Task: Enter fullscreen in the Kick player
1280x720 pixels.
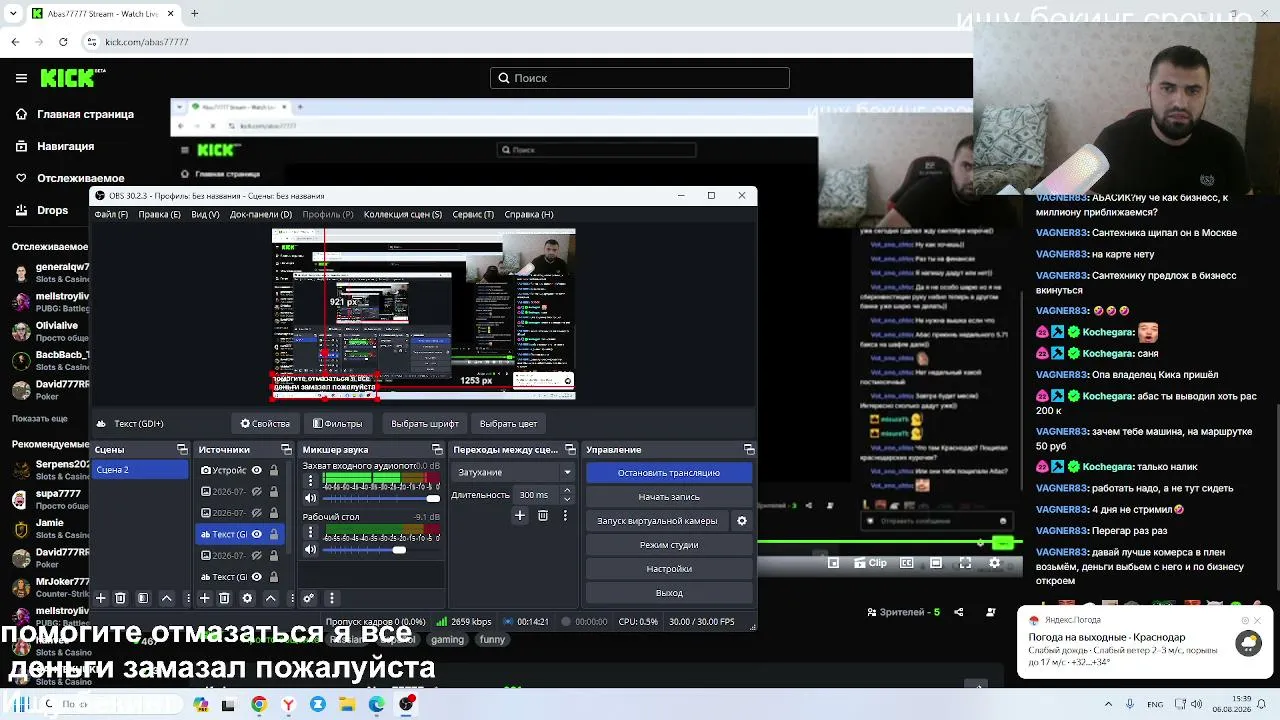Action: click(965, 563)
